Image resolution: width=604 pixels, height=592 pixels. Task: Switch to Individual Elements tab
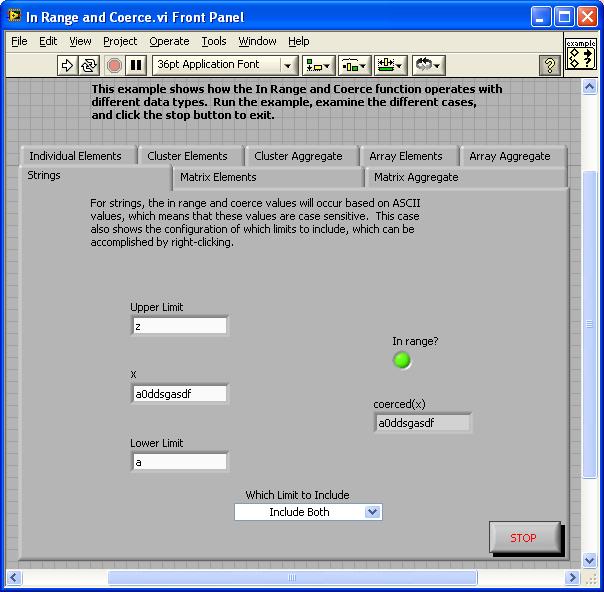(x=78, y=156)
